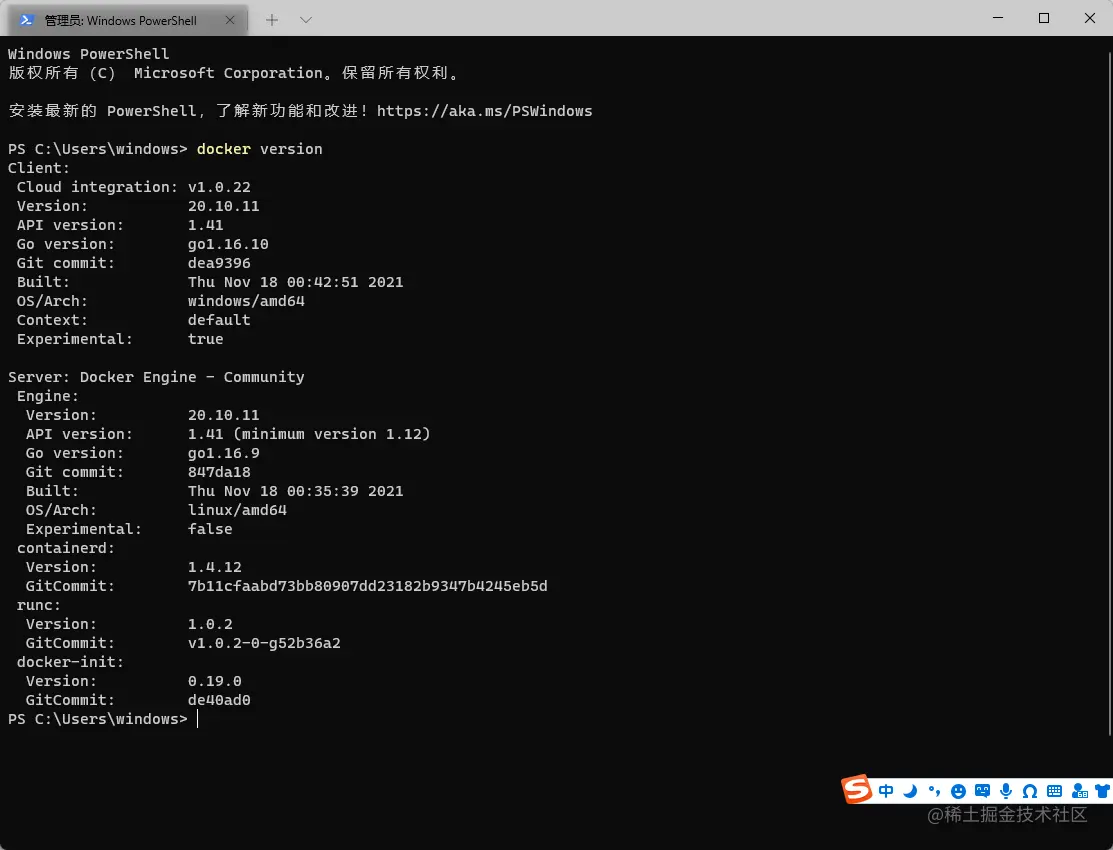The image size is (1113, 850).
Task: Click the Engine OS/Arch value linux/amd64
Action: click(237, 510)
